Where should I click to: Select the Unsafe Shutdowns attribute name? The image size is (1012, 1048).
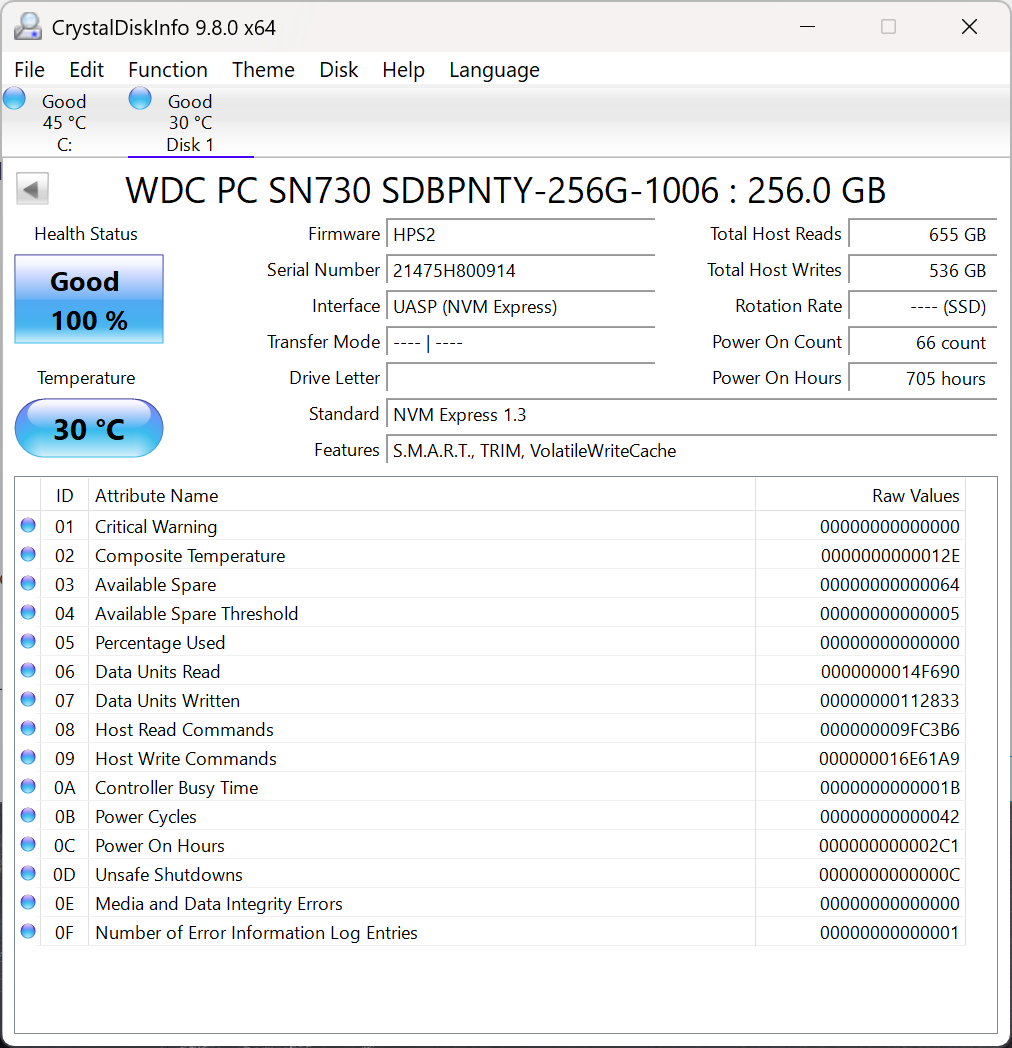click(168, 874)
